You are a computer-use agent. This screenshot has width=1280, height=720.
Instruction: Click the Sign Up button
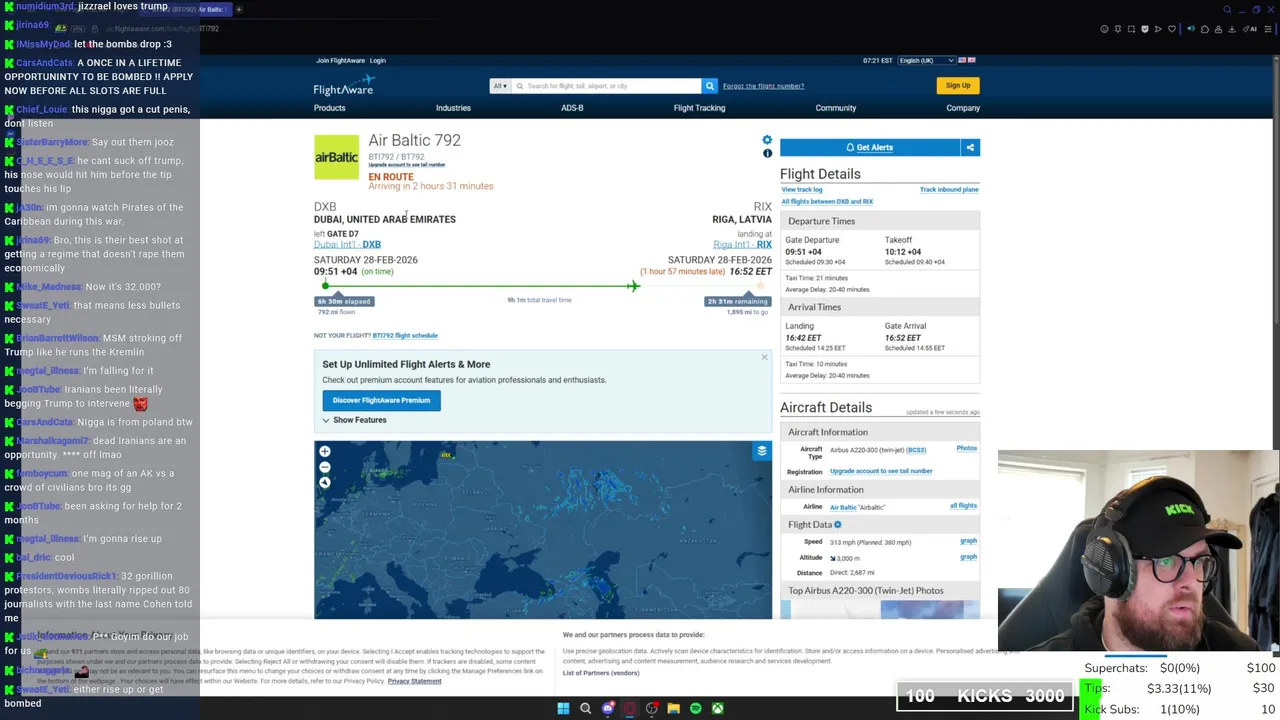958,85
